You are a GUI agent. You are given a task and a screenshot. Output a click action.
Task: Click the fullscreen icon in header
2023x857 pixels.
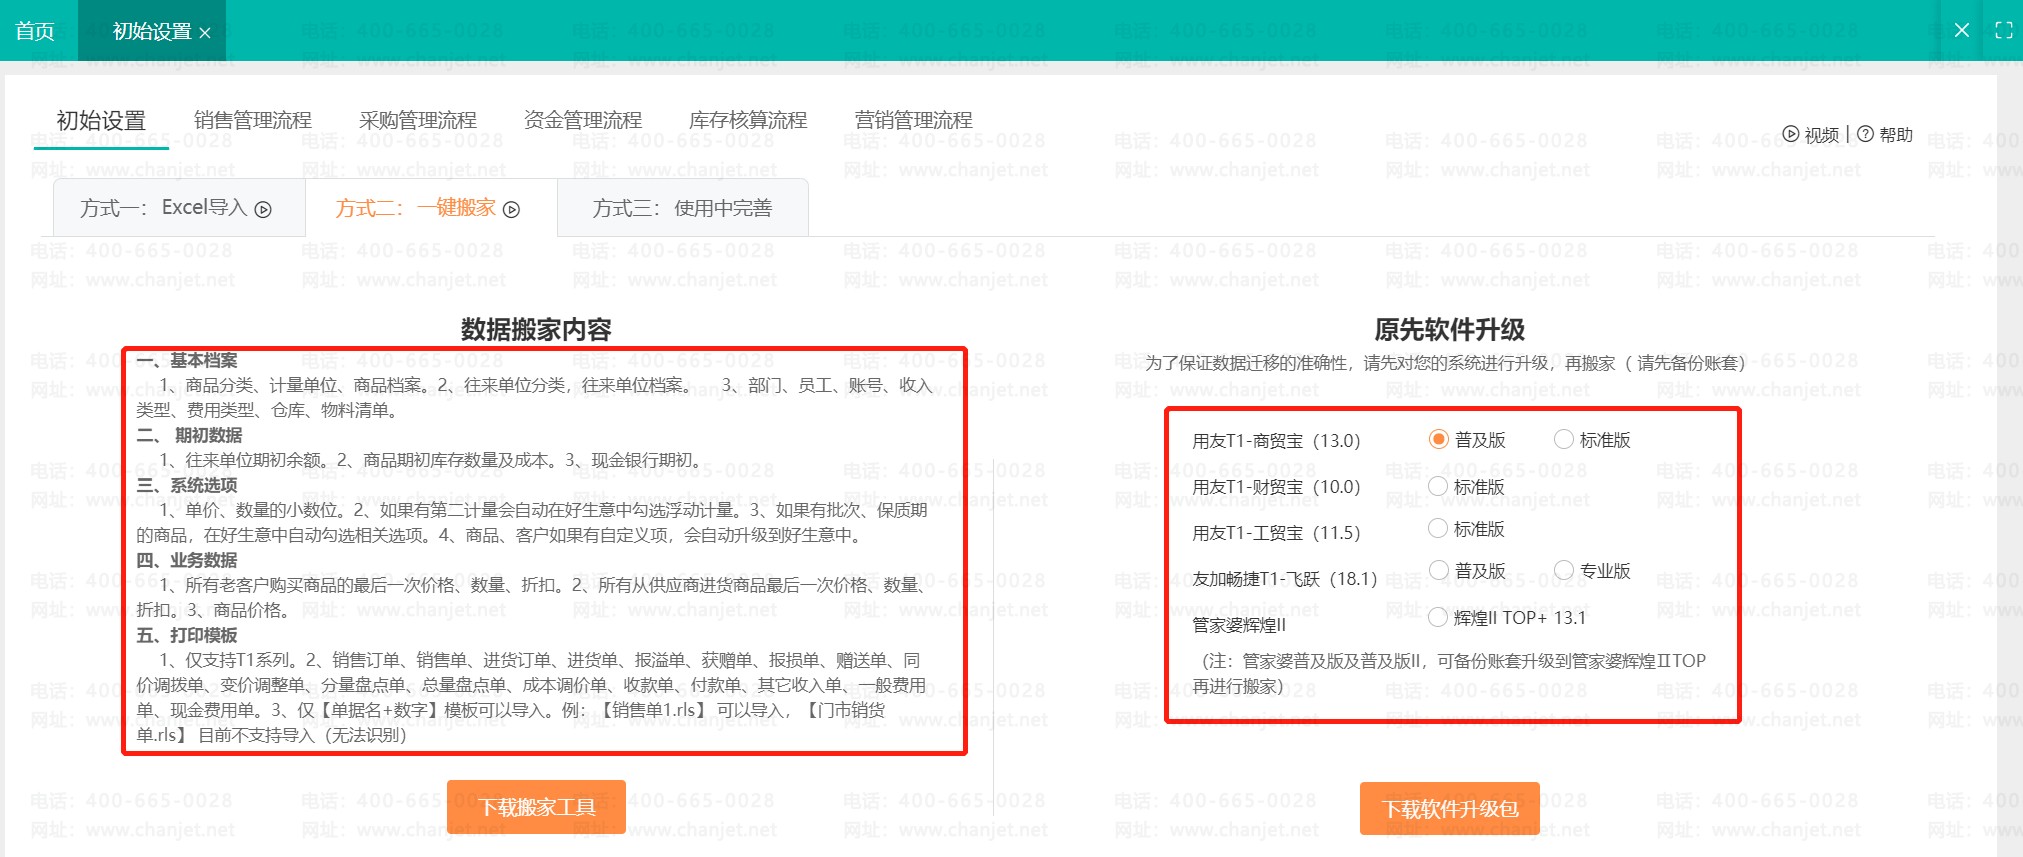click(x=2003, y=31)
